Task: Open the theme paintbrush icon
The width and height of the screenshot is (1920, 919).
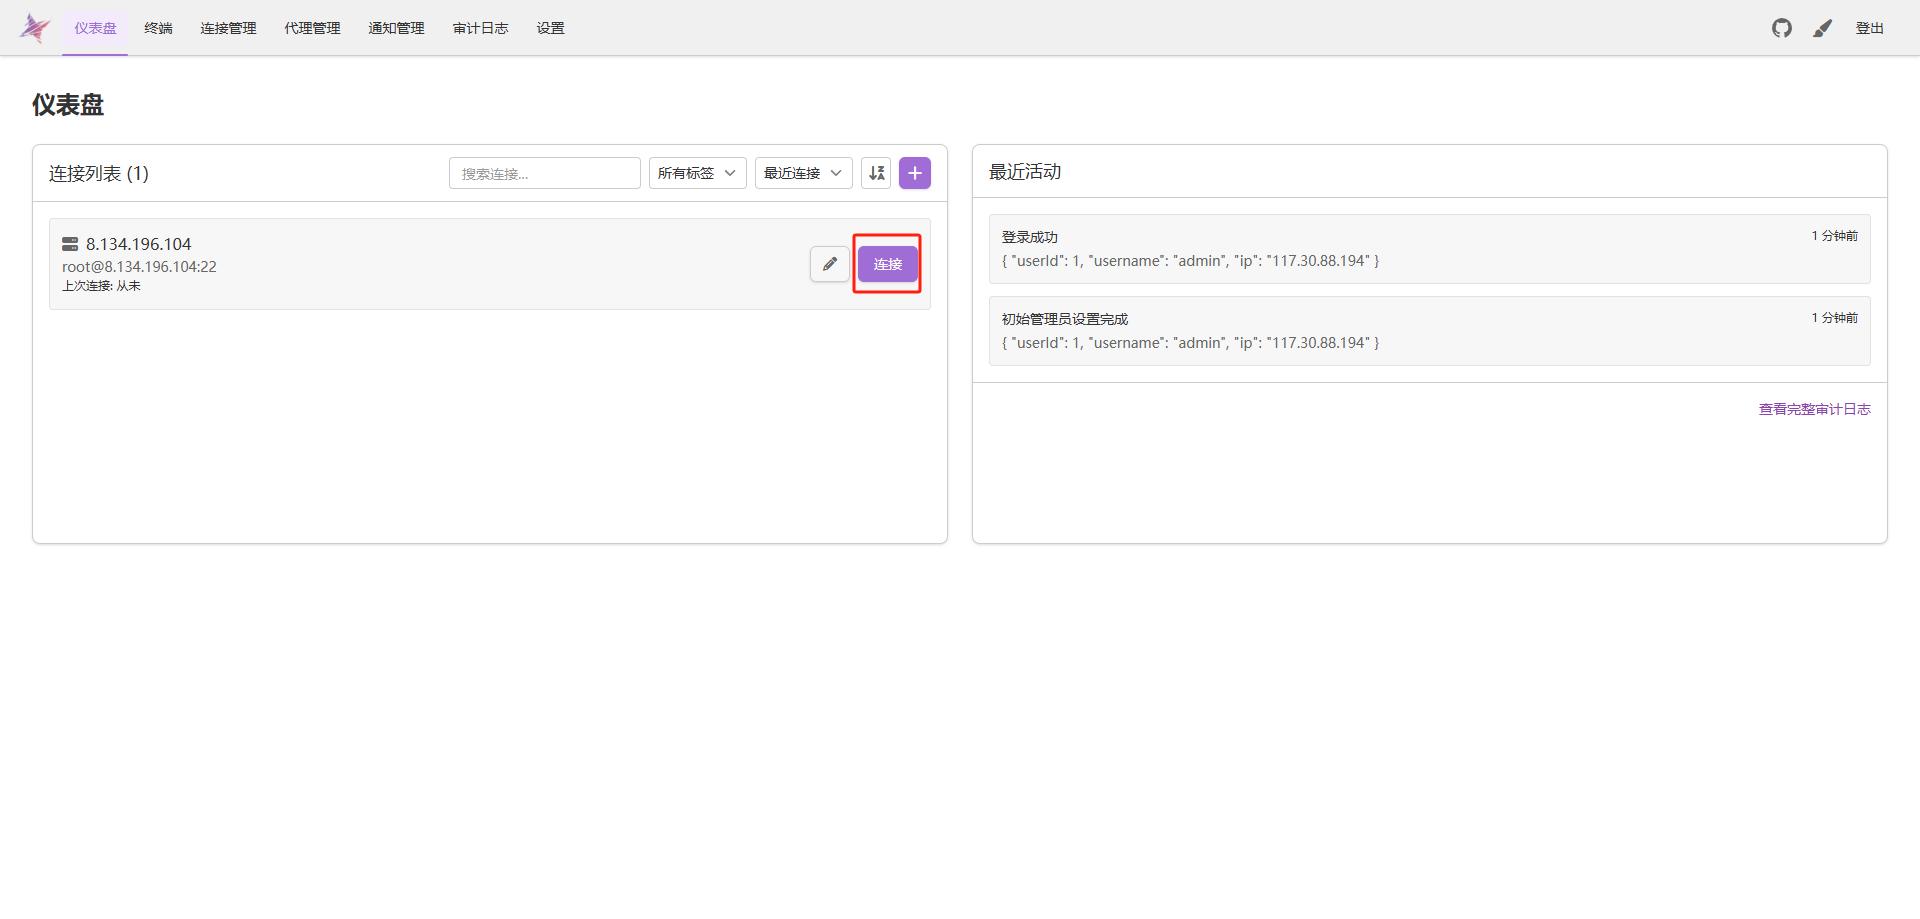Action: (1823, 28)
